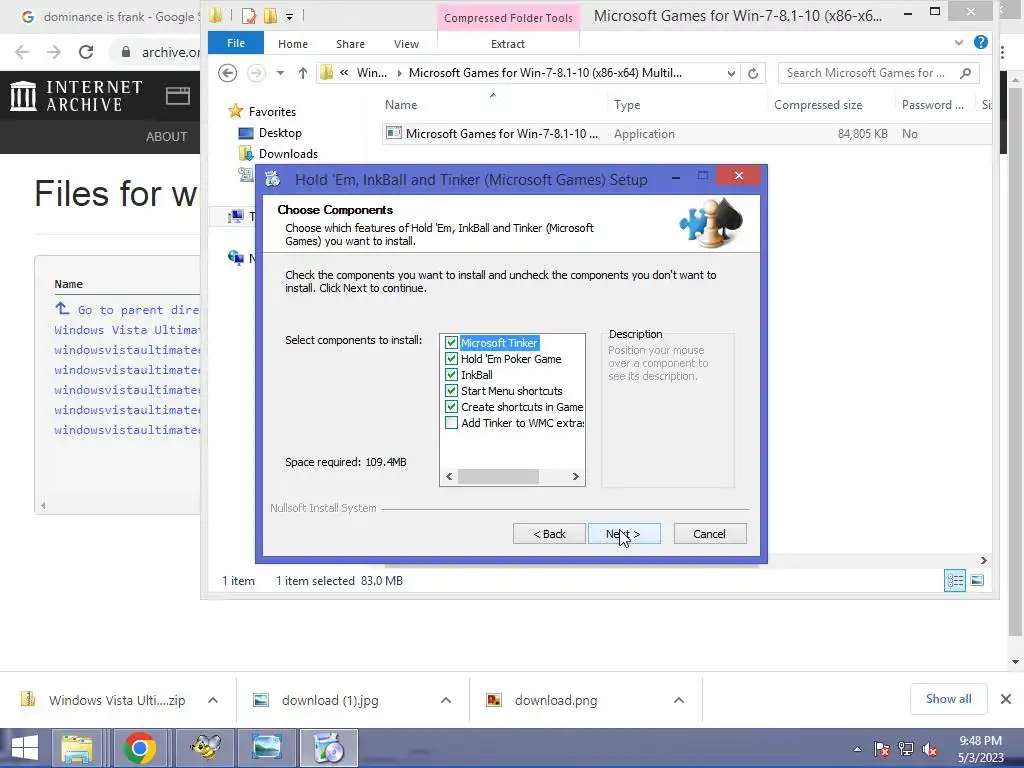Uncheck the InkBall component
Viewport: 1024px width, 768px height.
(x=451, y=375)
